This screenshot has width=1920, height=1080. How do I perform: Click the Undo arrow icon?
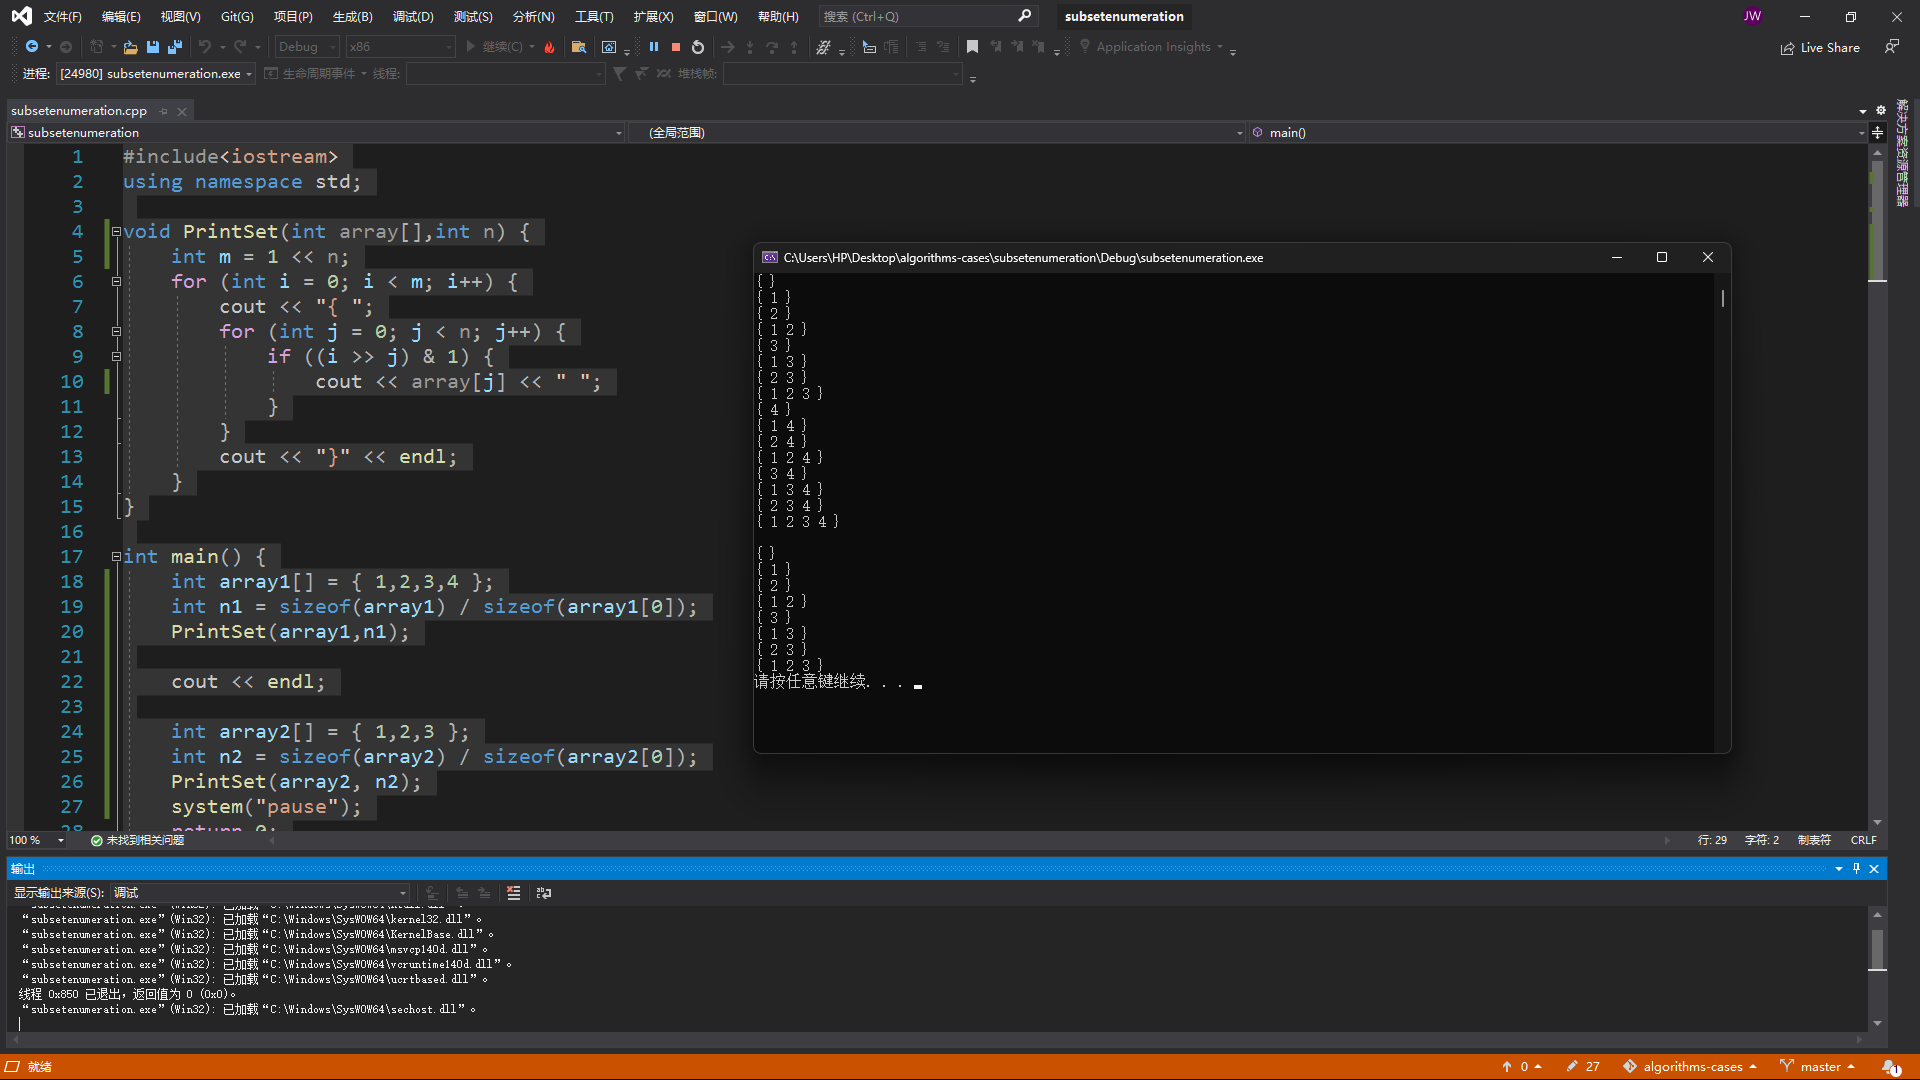tap(205, 47)
